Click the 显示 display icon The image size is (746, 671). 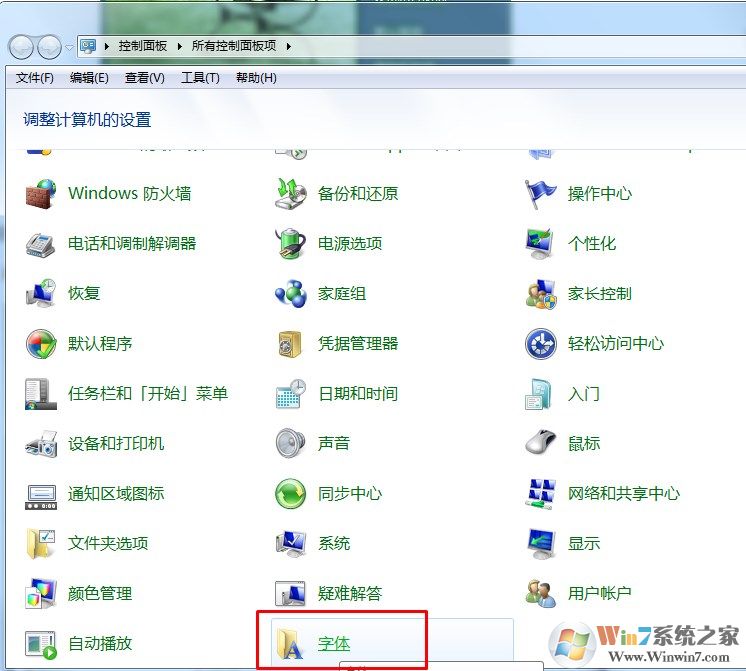coord(540,543)
